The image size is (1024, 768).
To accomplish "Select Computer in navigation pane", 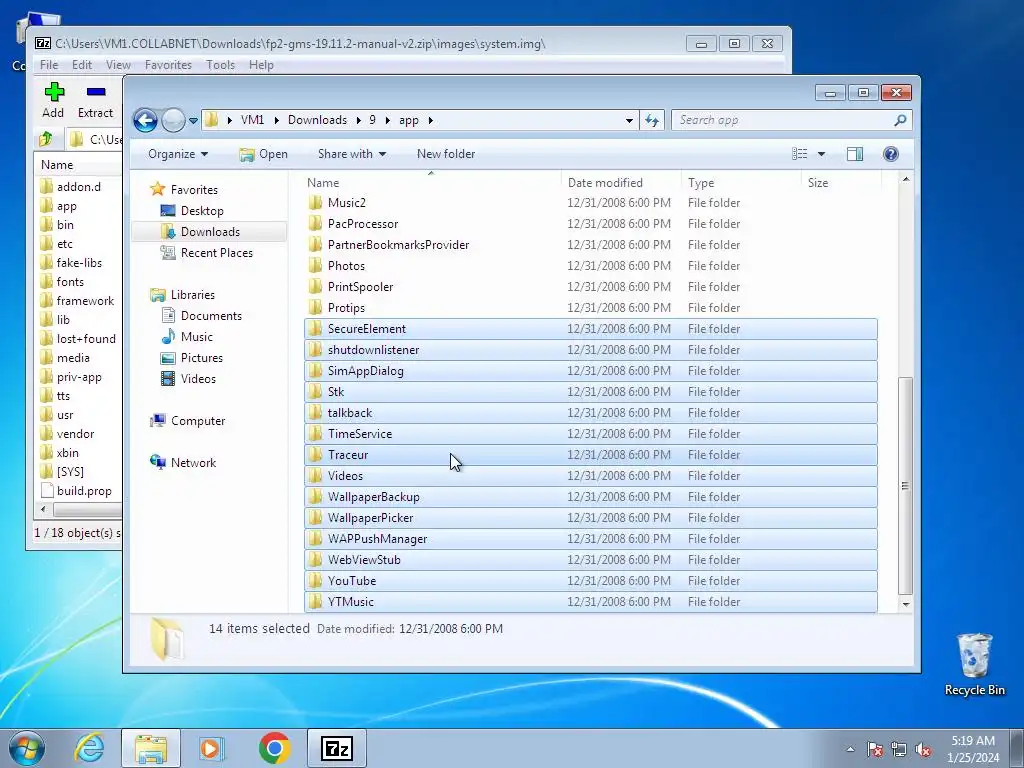I will click(x=197, y=421).
